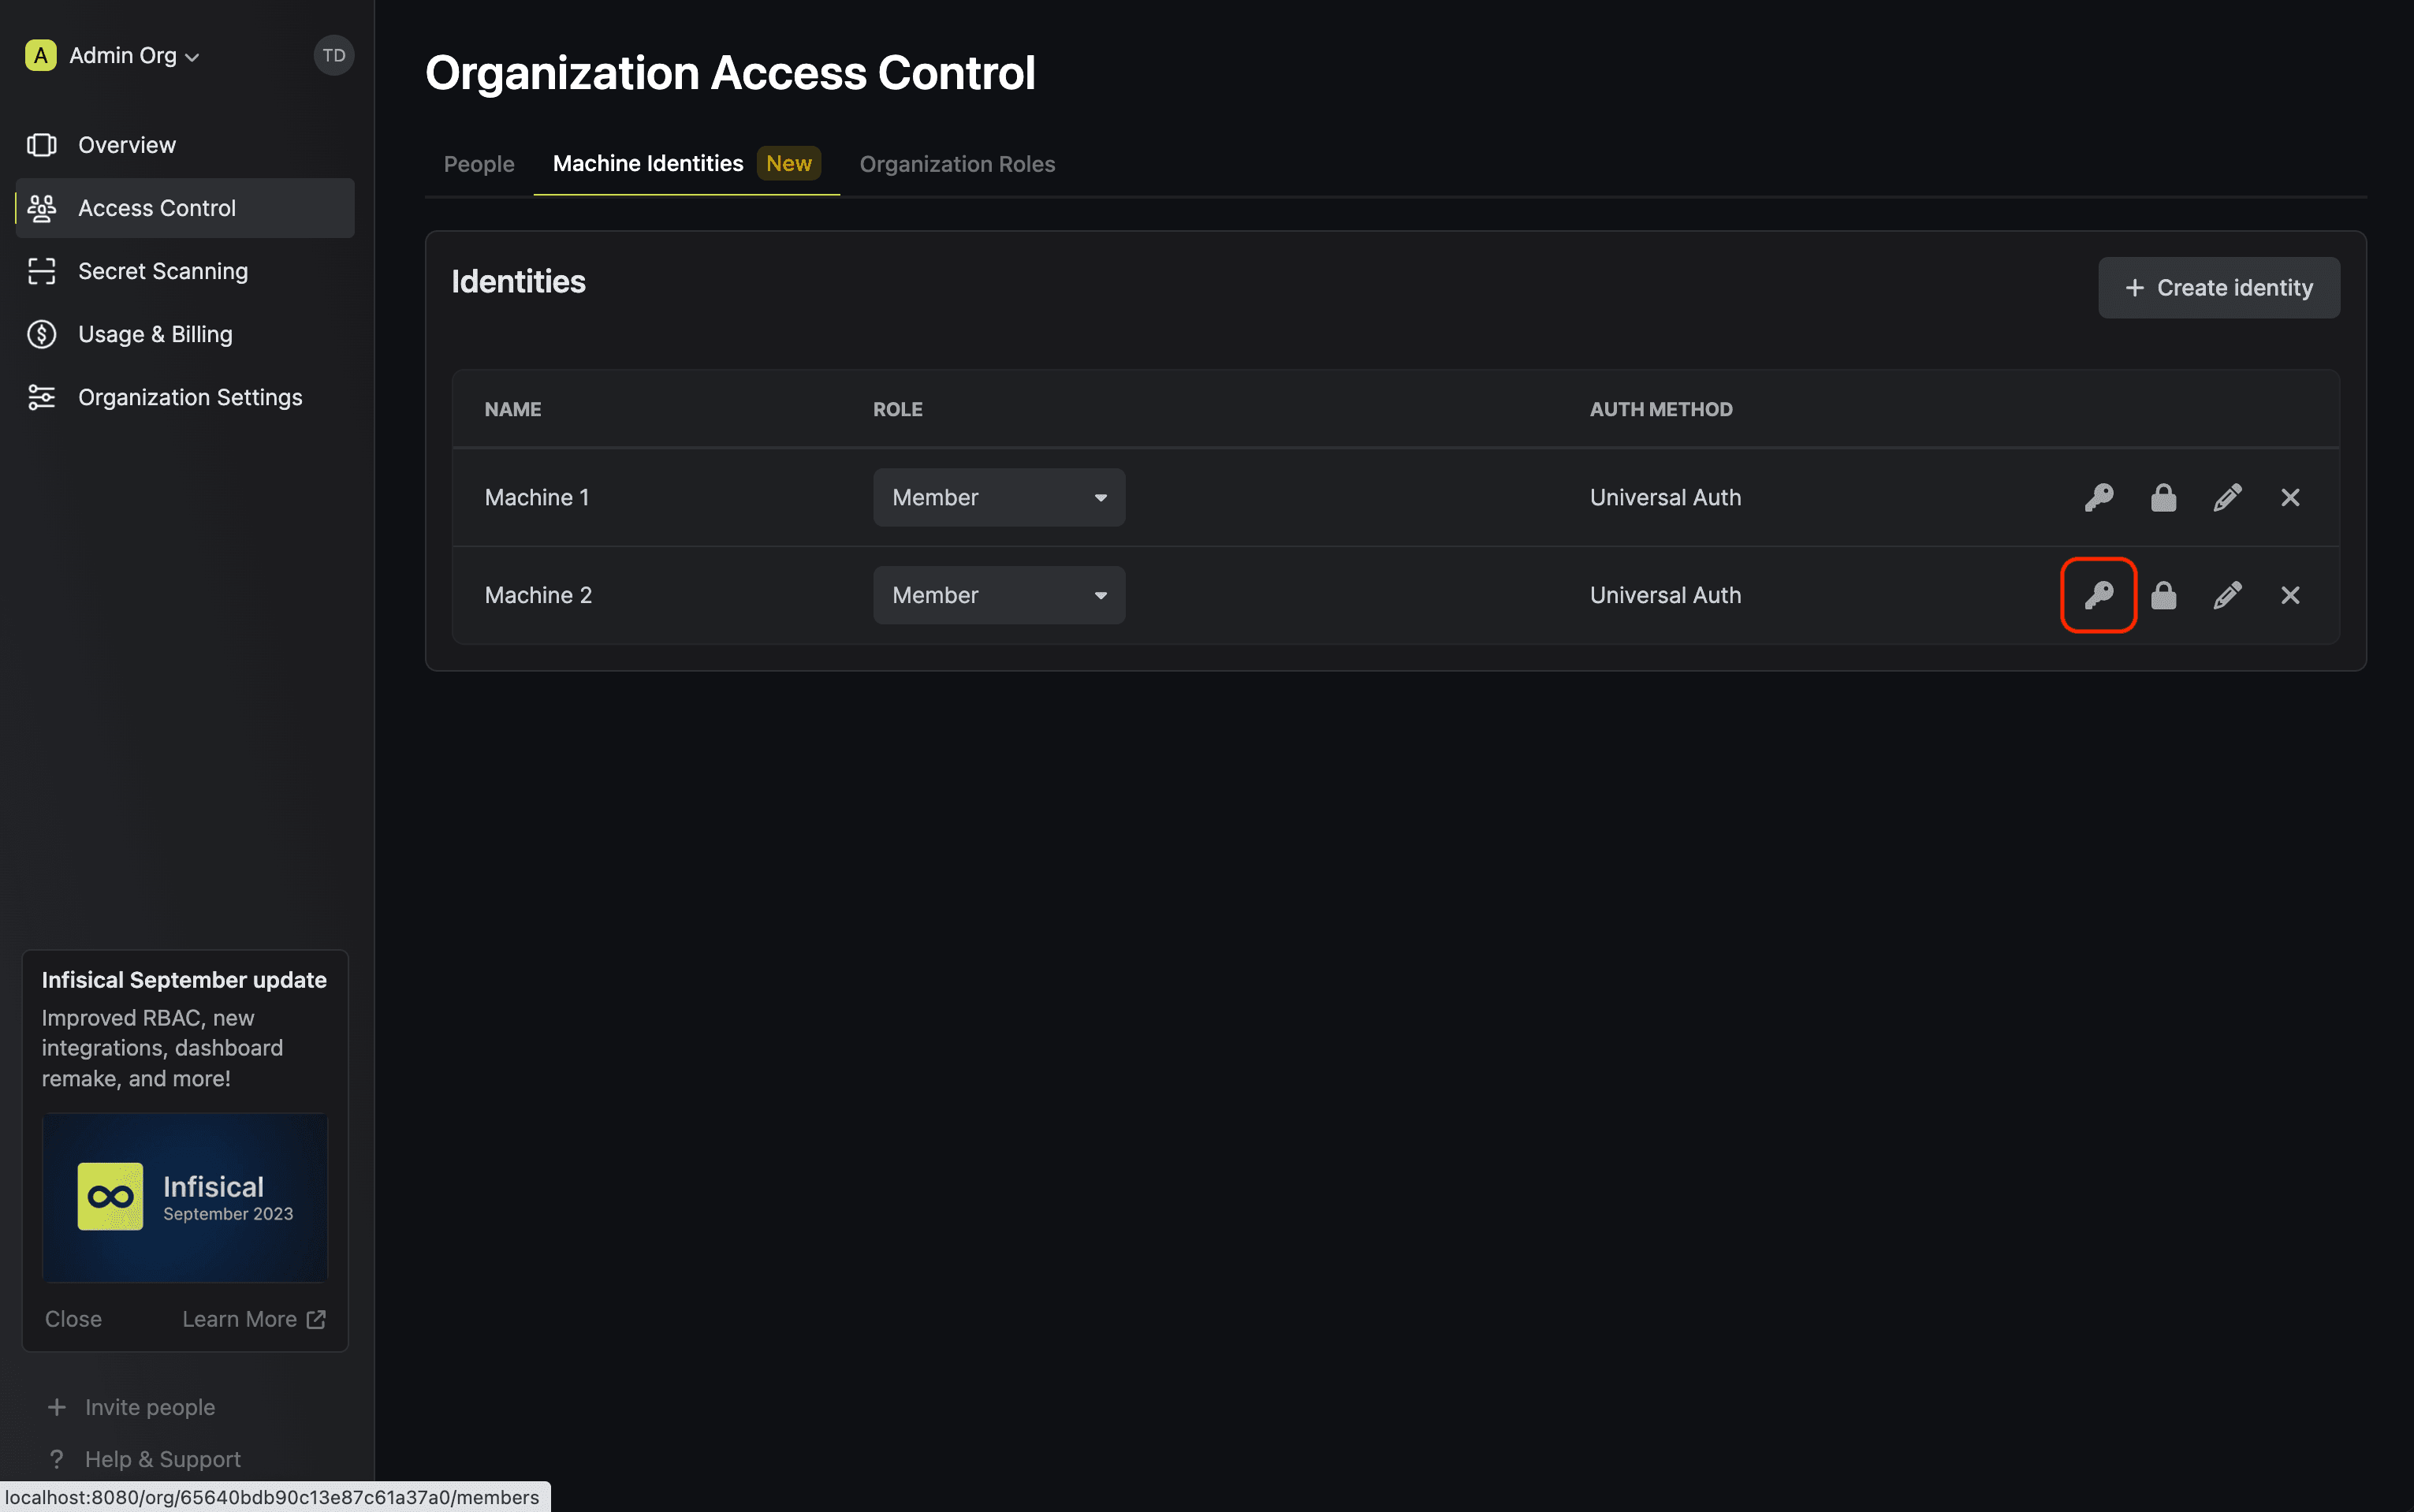Click the key icon for Machine 2
The width and height of the screenshot is (2414, 1512).
[2099, 594]
